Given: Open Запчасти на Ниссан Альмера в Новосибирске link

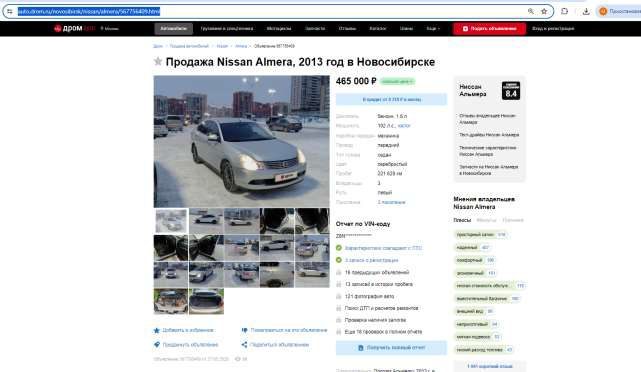Looking at the screenshot, I should (x=489, y=170).
